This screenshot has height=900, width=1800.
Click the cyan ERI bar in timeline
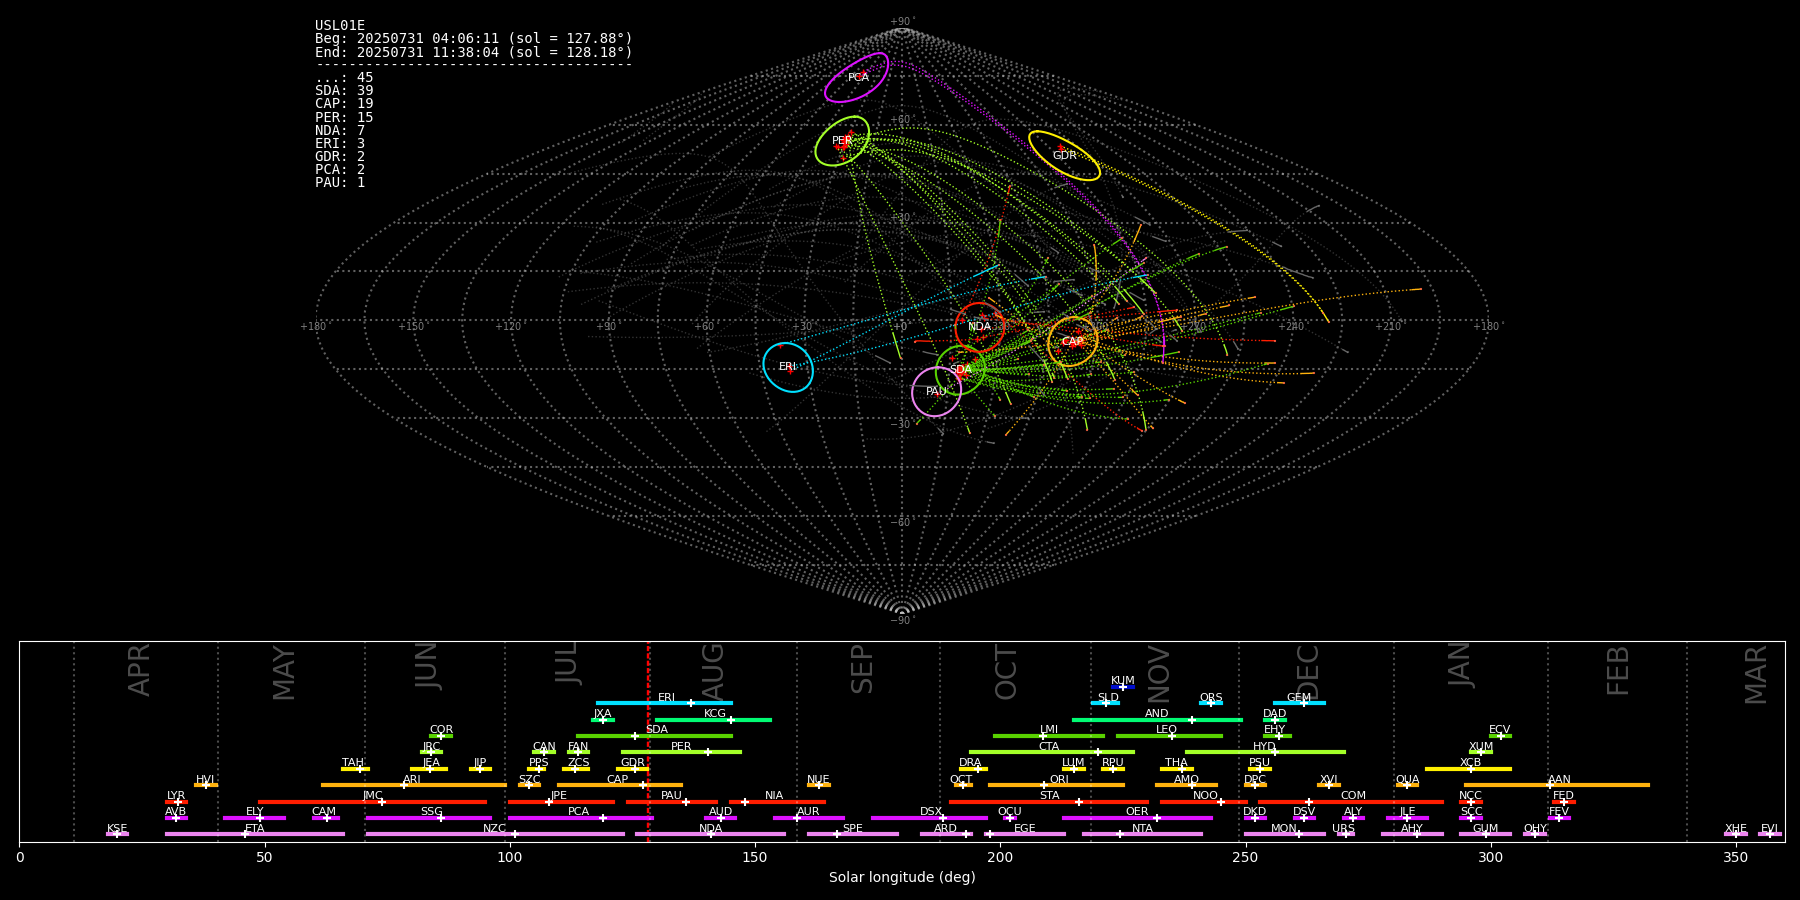point(664,703)
